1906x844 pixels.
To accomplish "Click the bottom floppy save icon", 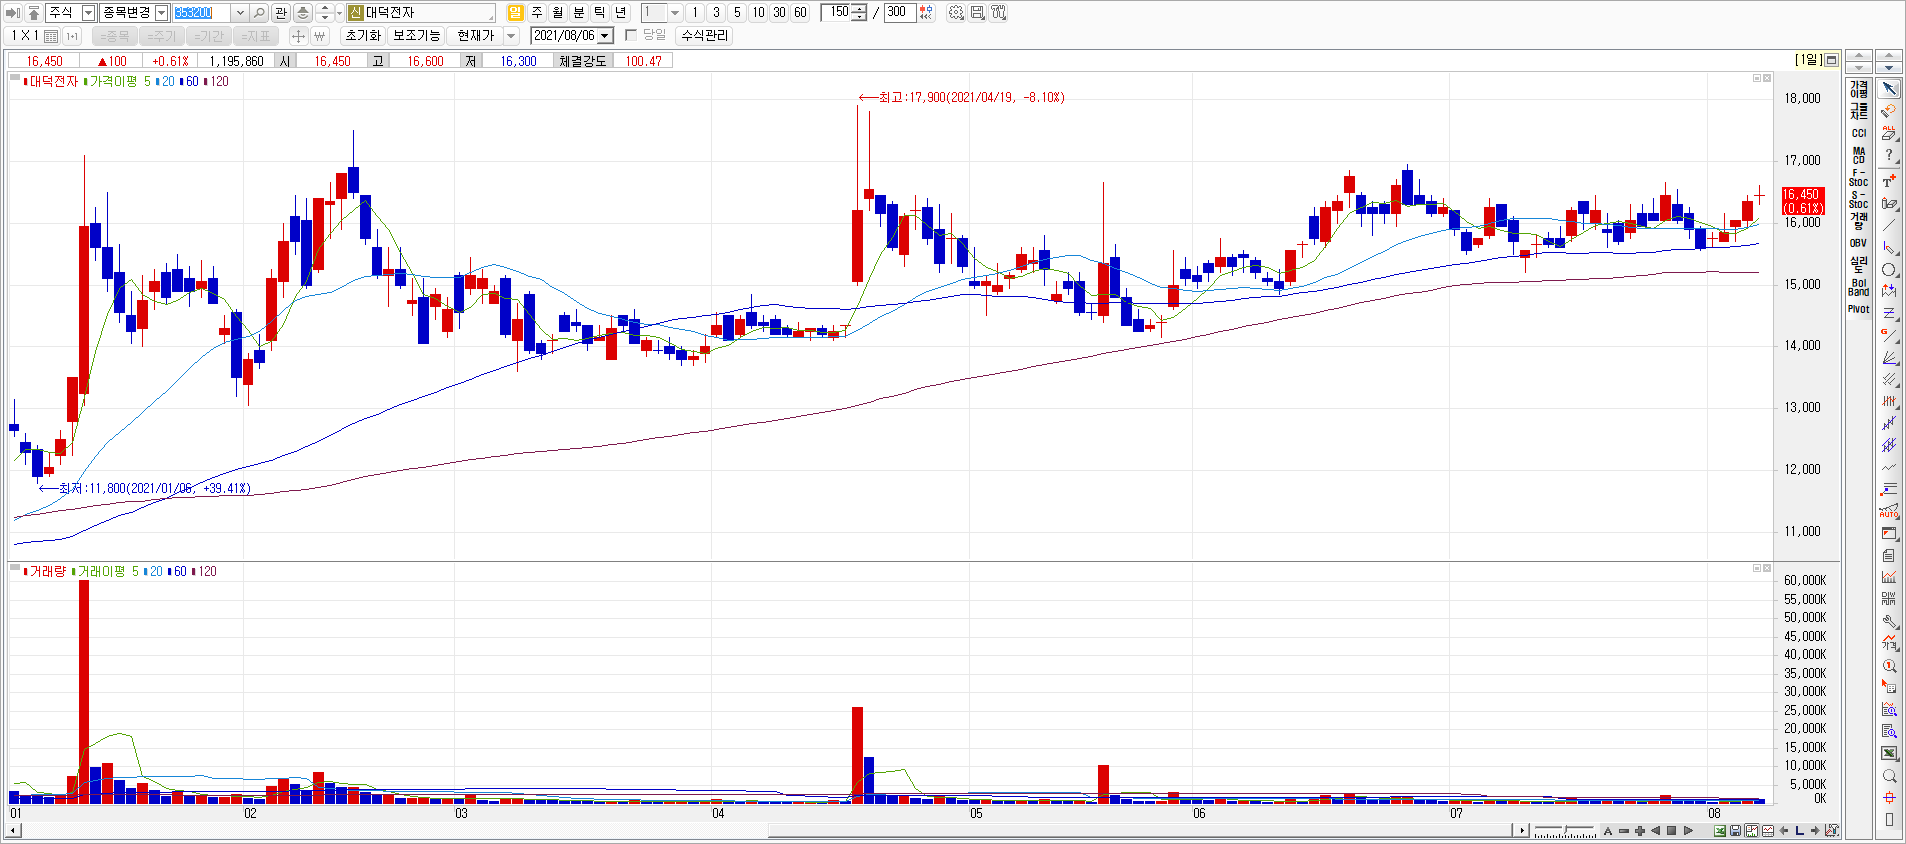I will (1735, 830).
